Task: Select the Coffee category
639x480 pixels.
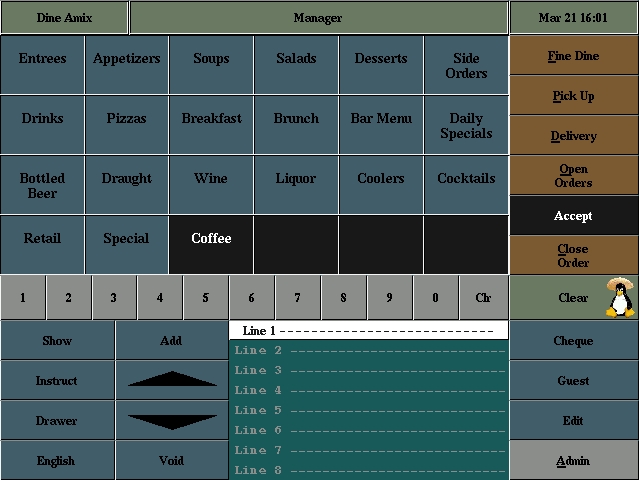Action: [x=211, y=245]
